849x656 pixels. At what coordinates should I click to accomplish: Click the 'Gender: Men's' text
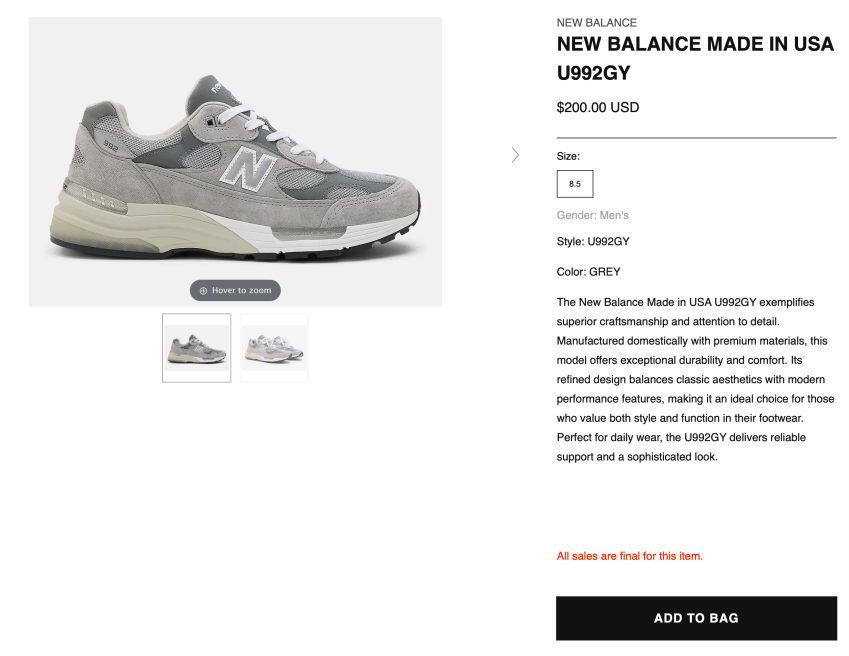click(592, 215)
